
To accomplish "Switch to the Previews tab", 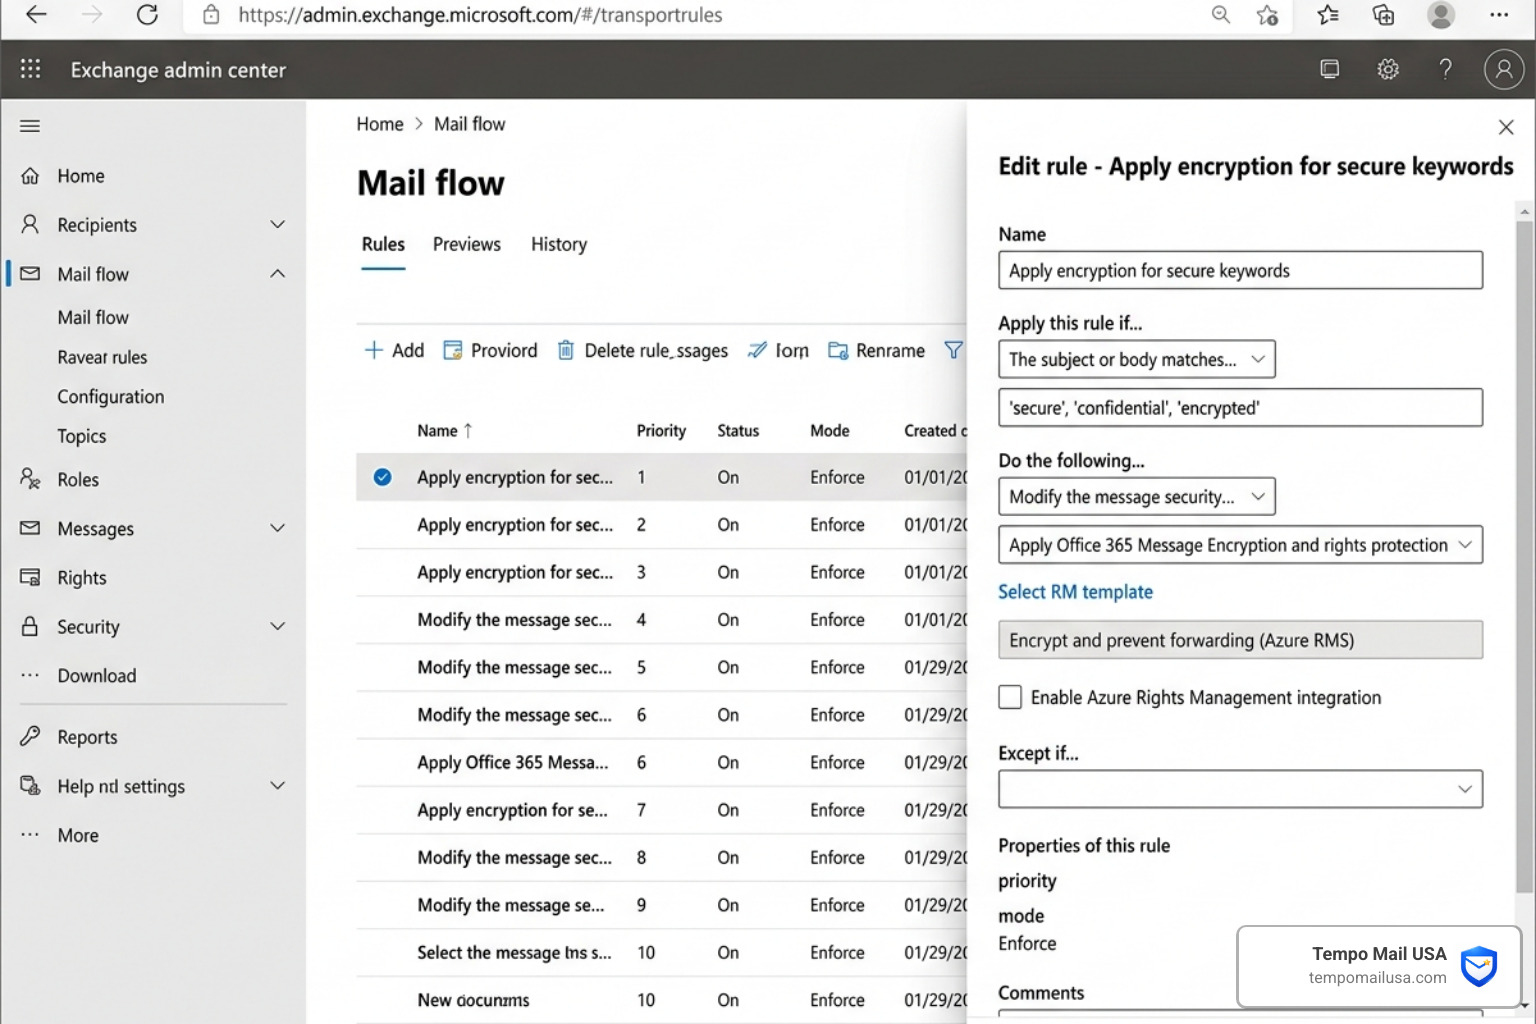I will click(x=466, y=244).
